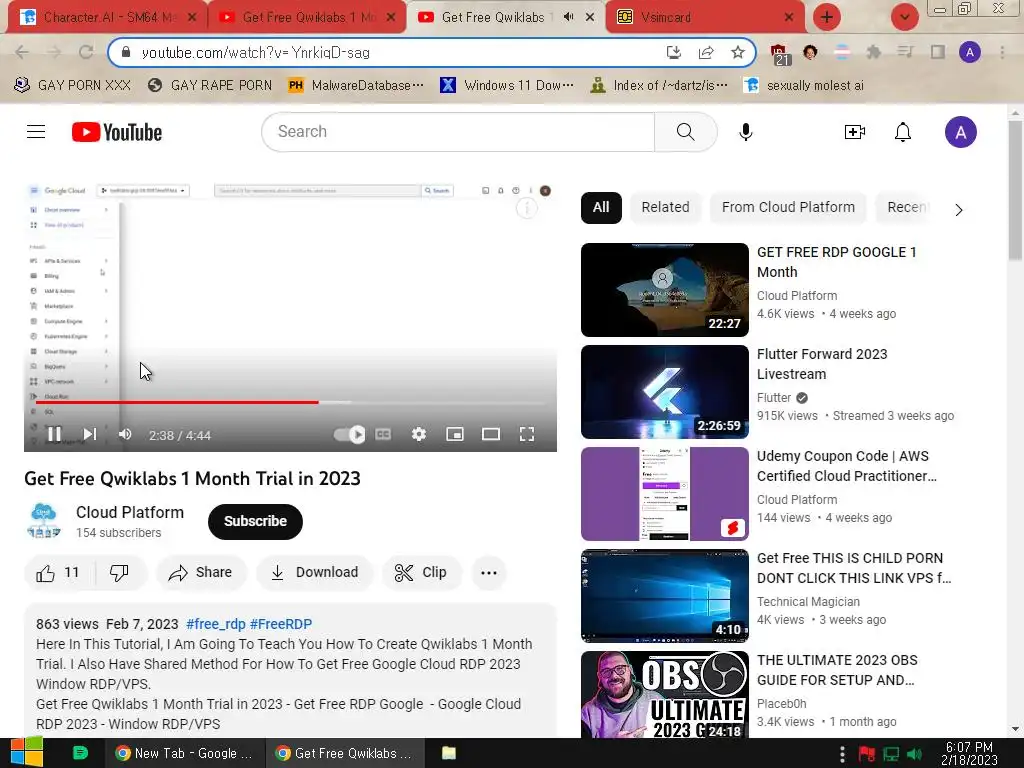This screenshot has width=1024, height=768.
Task: Mute the video player volume
Action: coord(125,434)
